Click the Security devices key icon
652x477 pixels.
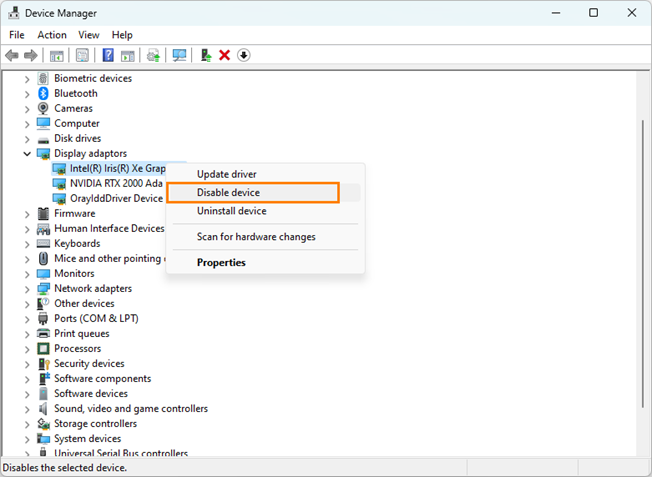point(44,364)
